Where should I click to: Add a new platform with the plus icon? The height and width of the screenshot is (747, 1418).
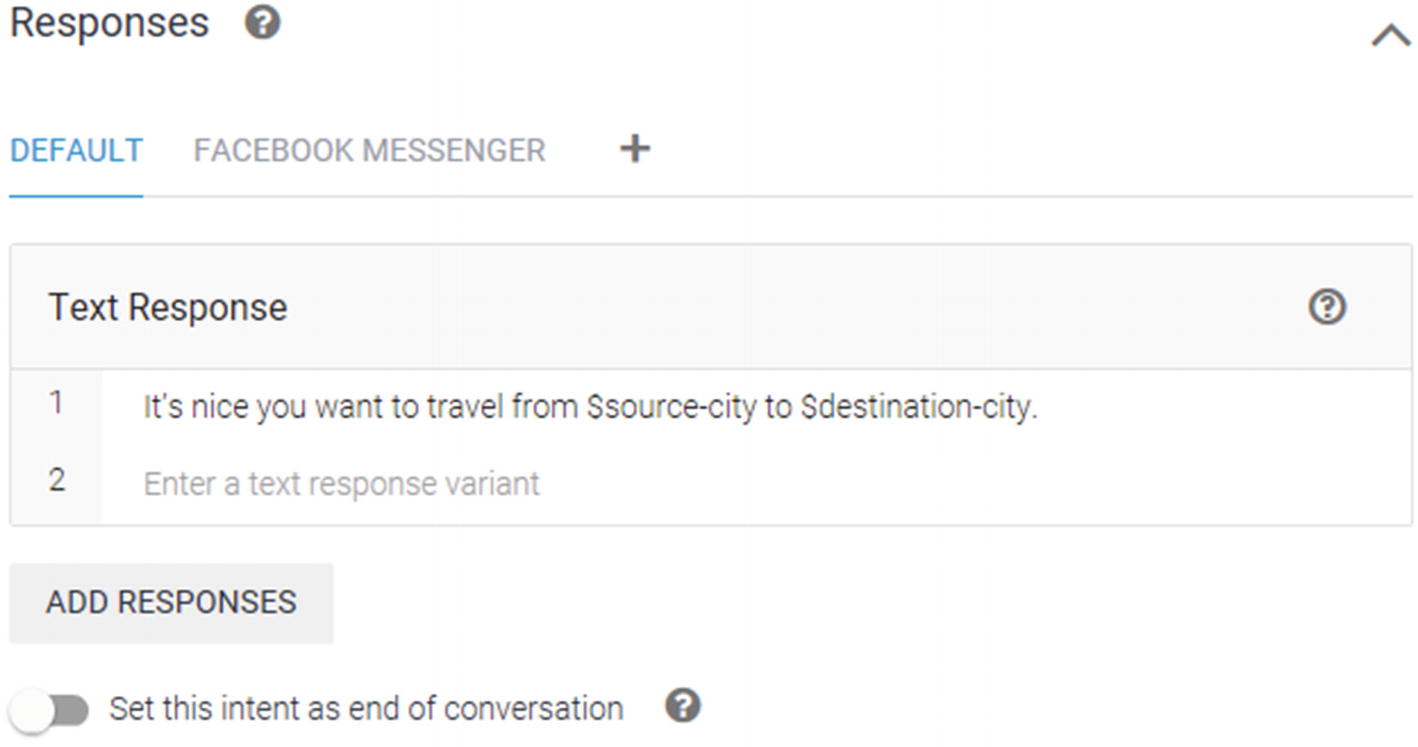635,149
